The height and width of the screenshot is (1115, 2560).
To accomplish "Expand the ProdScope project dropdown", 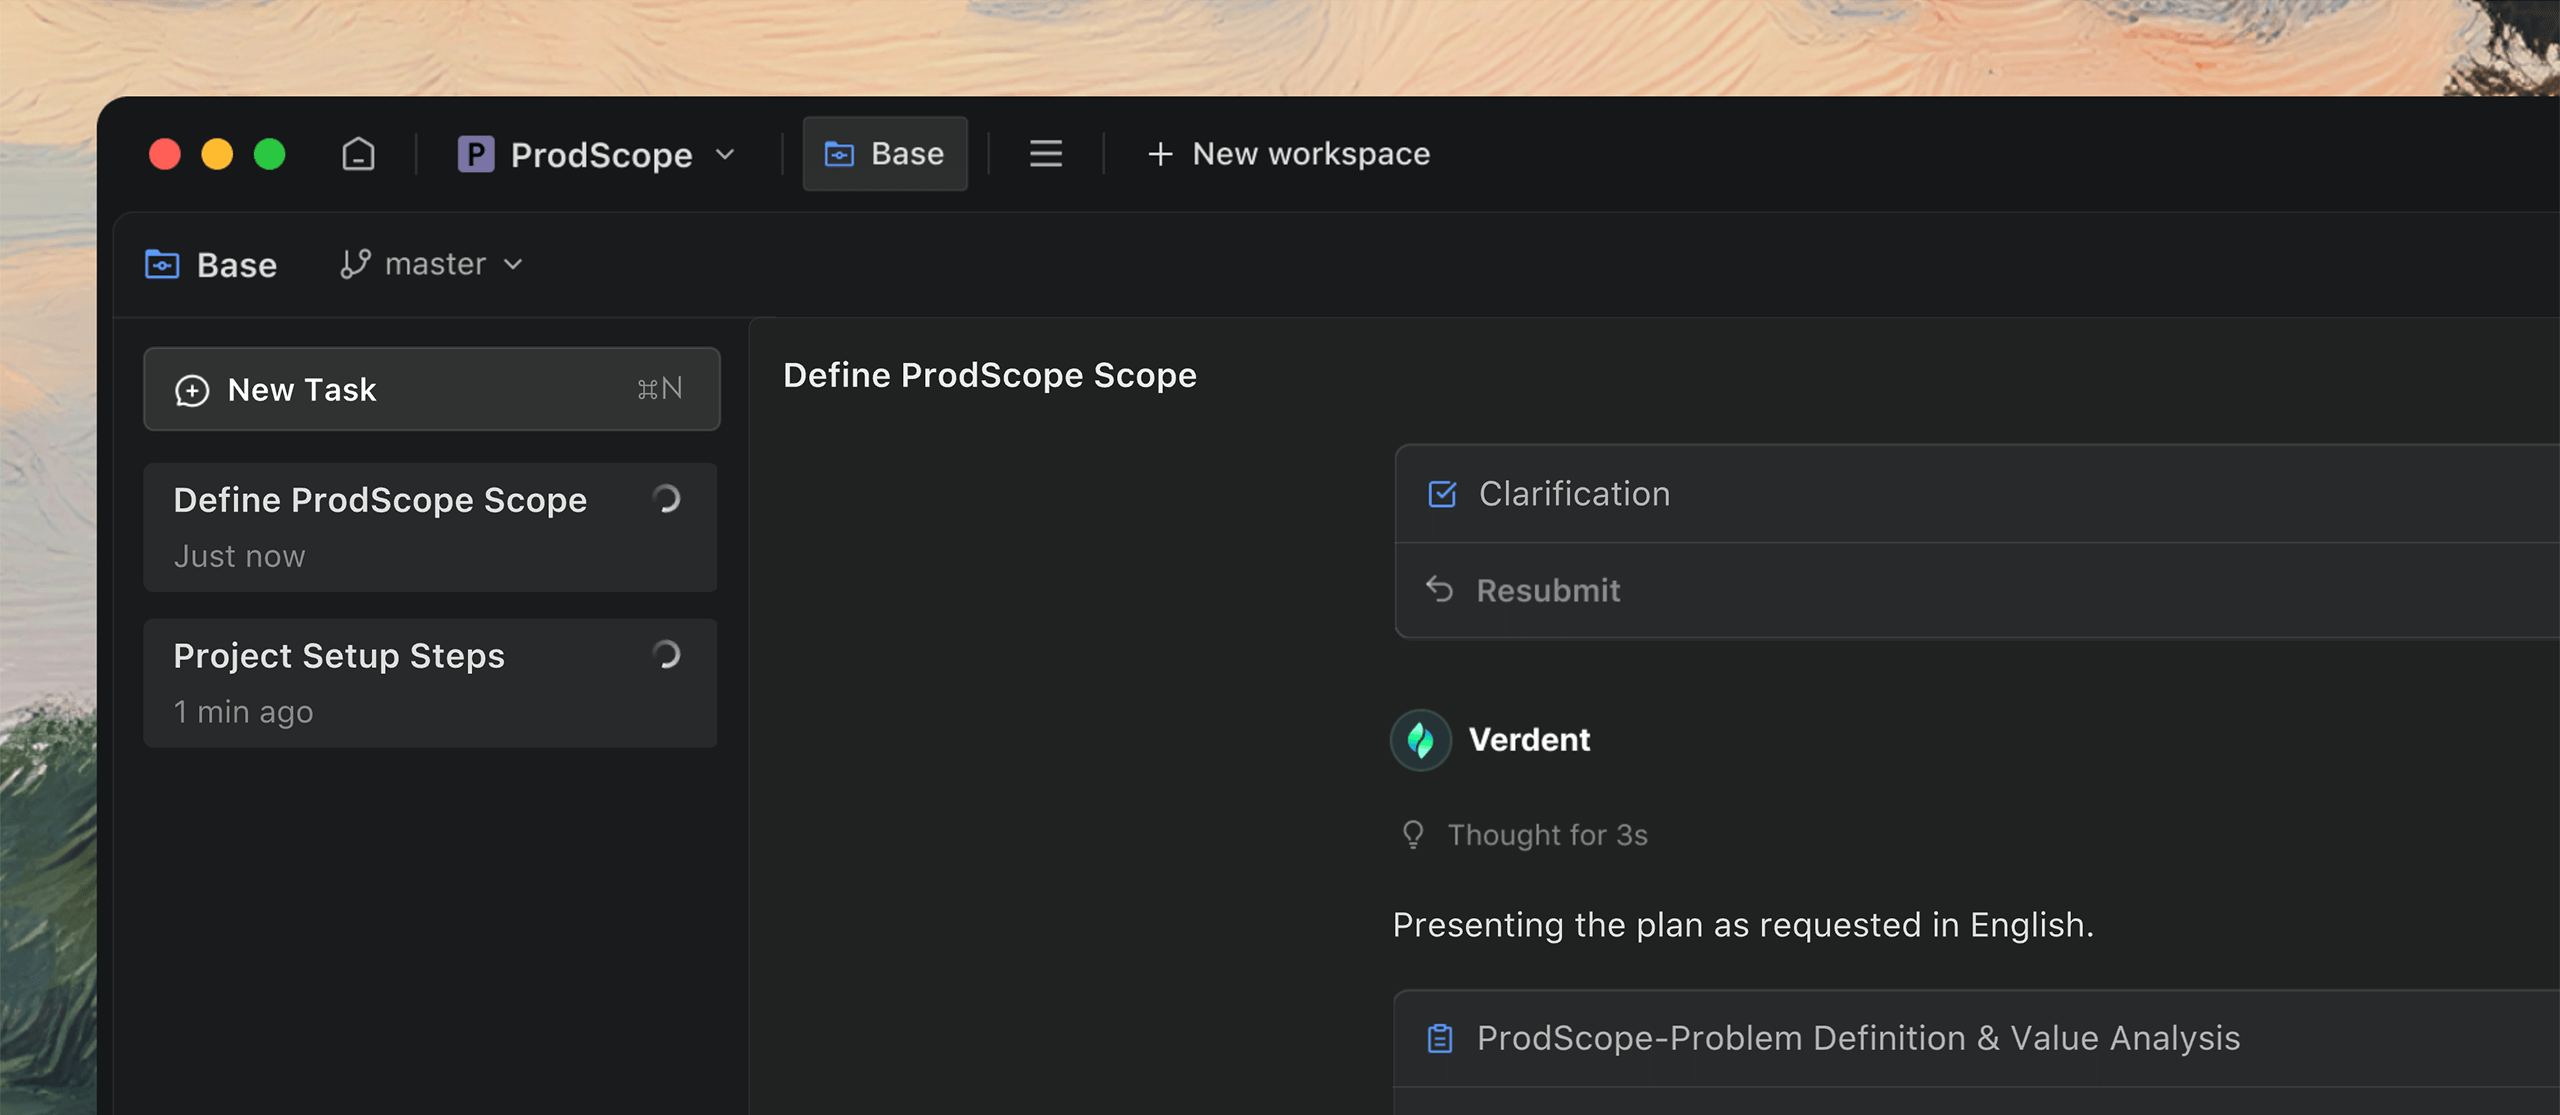I will click(726, 154).
